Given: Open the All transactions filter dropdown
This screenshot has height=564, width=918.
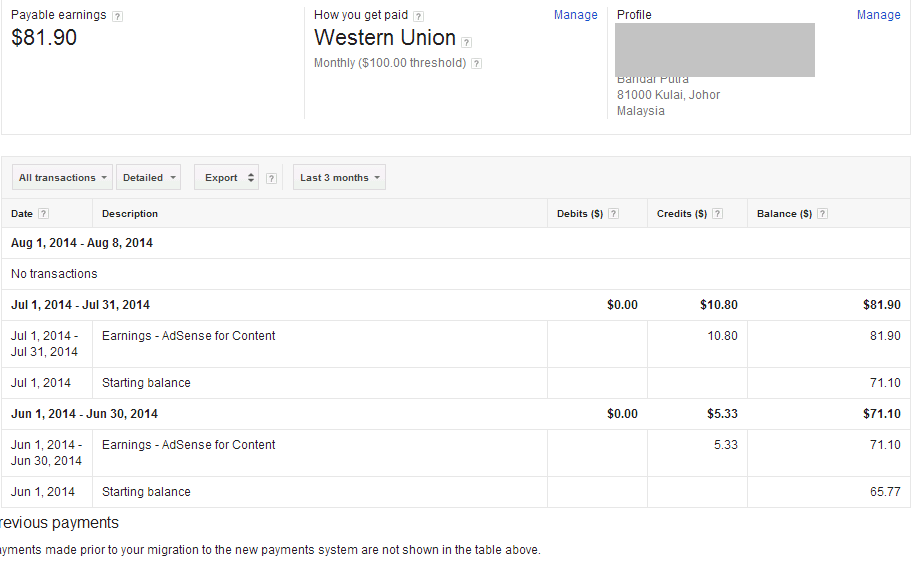Looking at the screenshot, I should pyautogui.click(x=63, y=178).
